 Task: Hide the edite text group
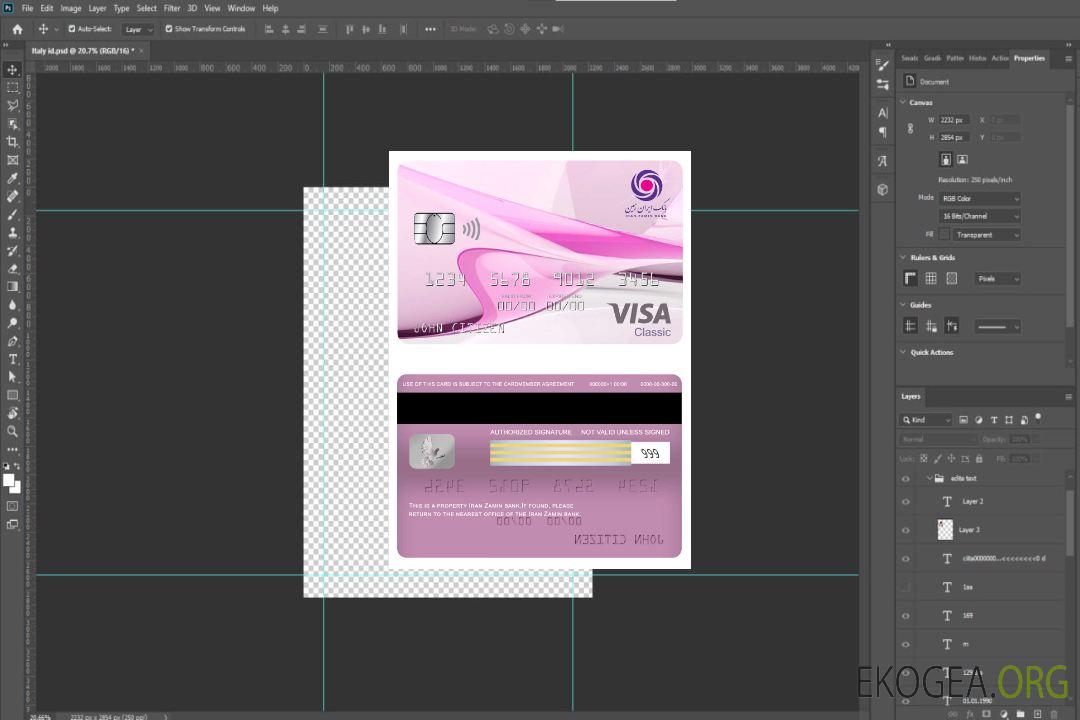(906, 479)
